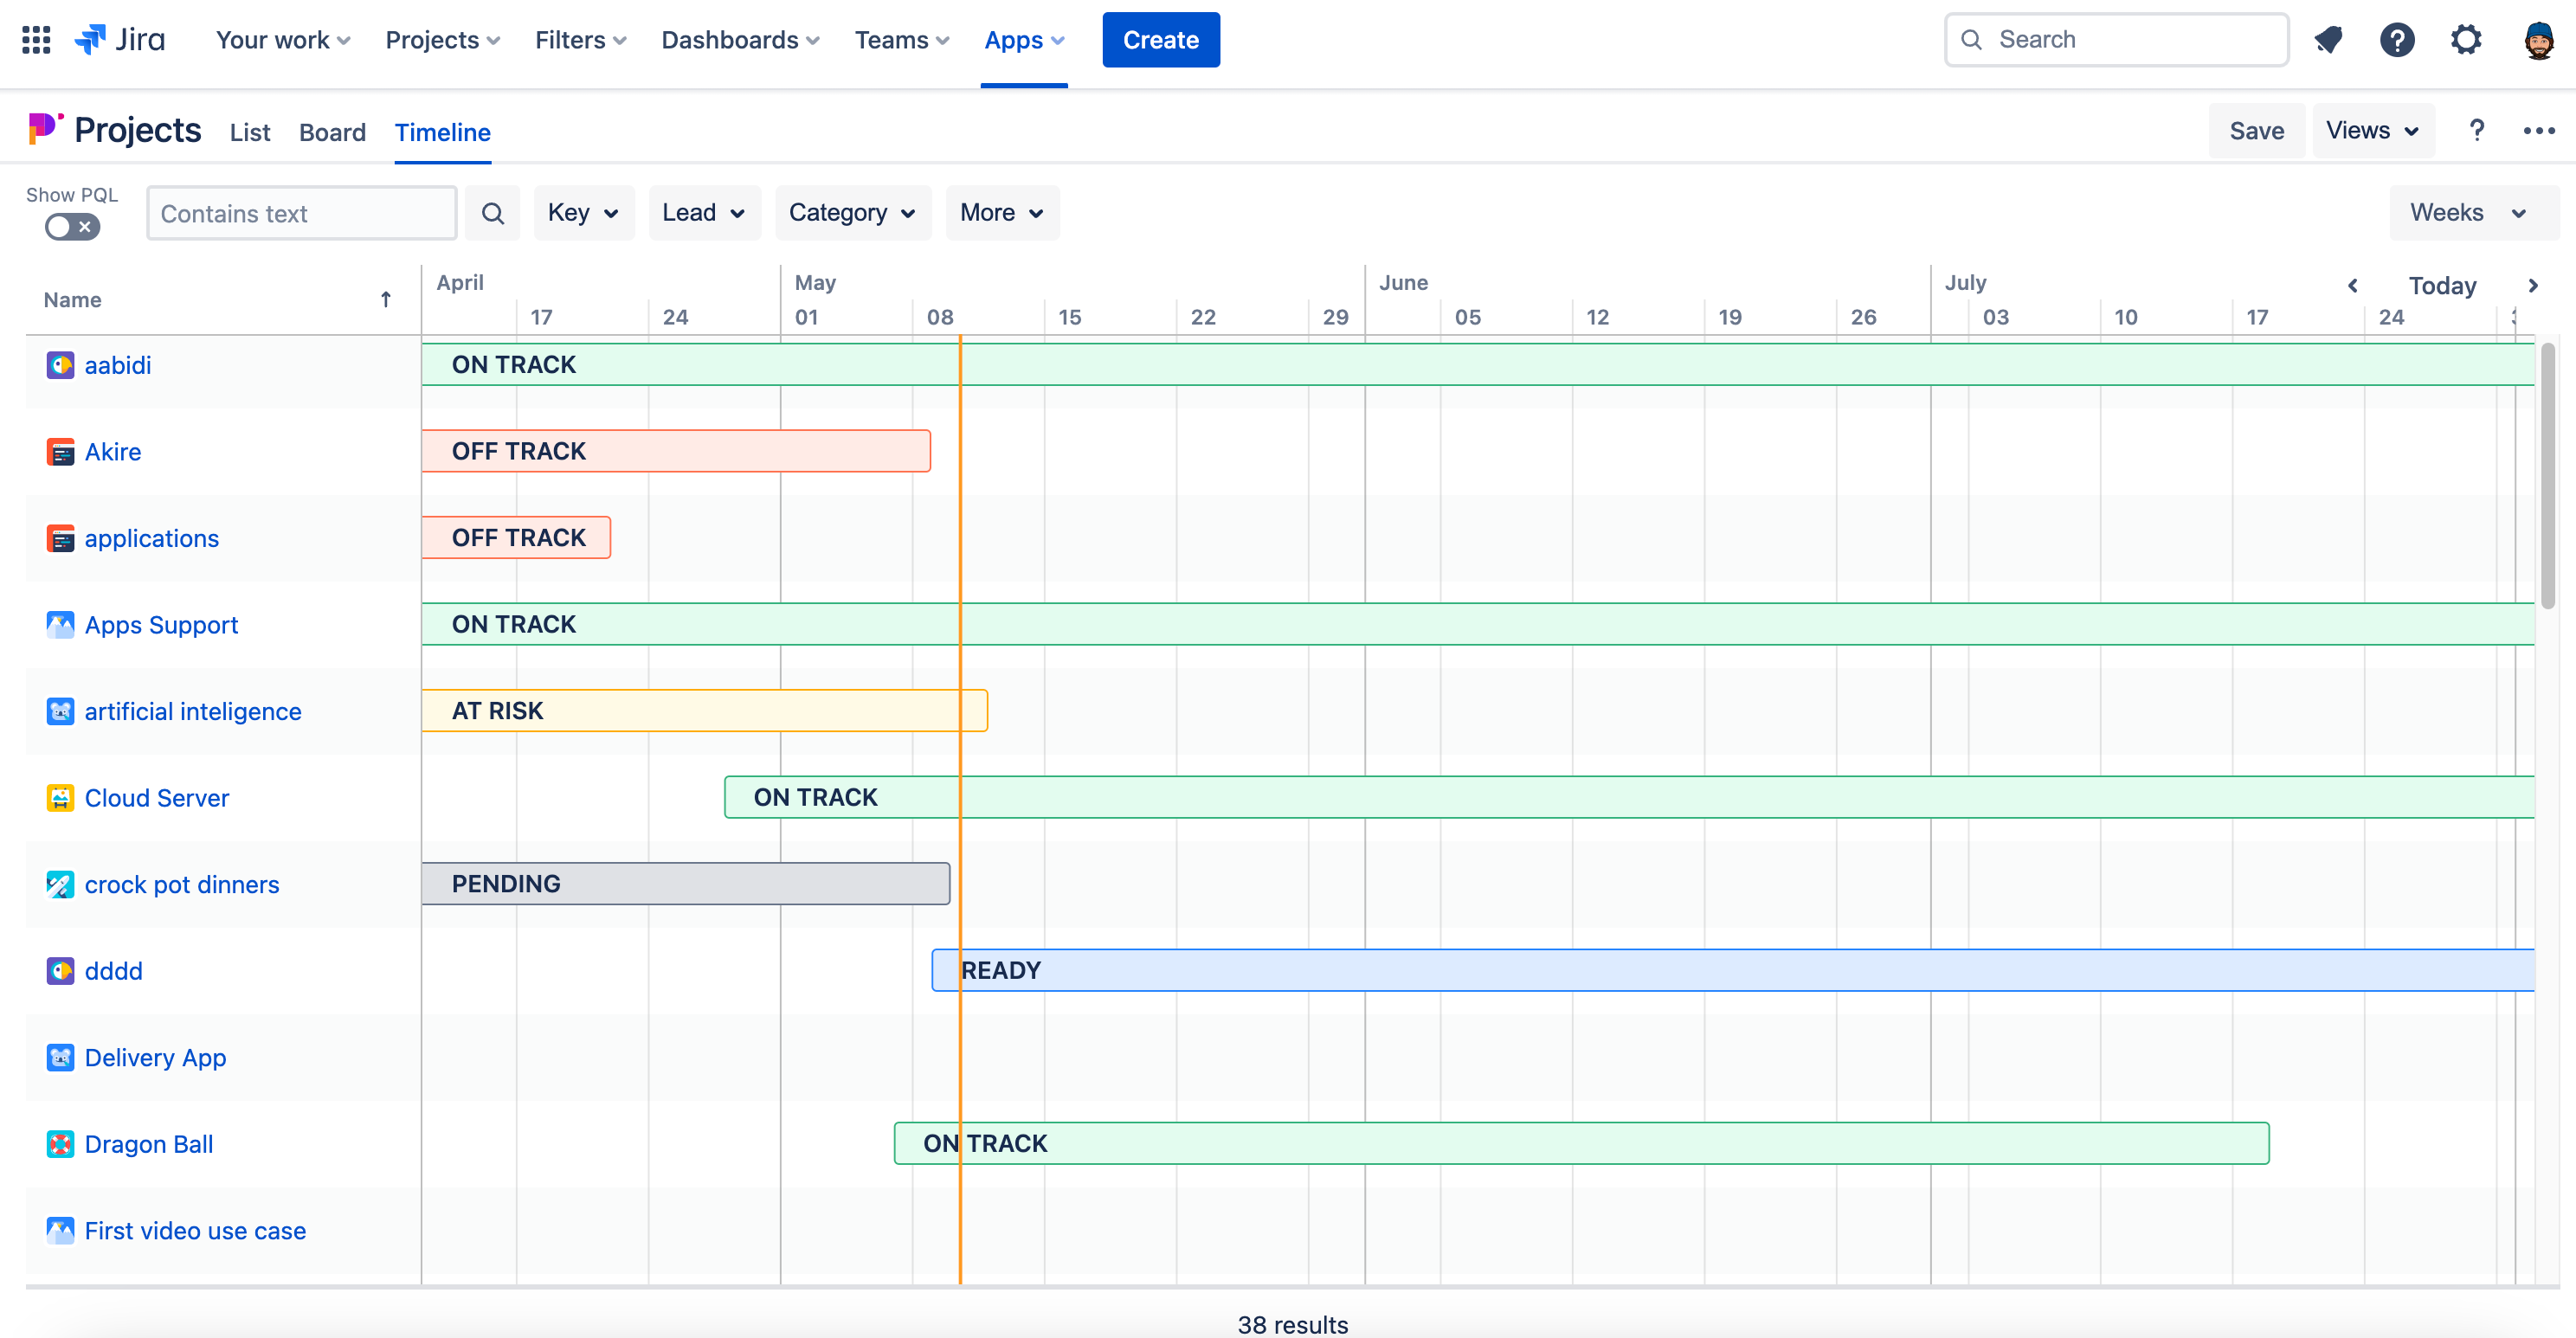Click the Contains text input field

[x=300, y=212]
